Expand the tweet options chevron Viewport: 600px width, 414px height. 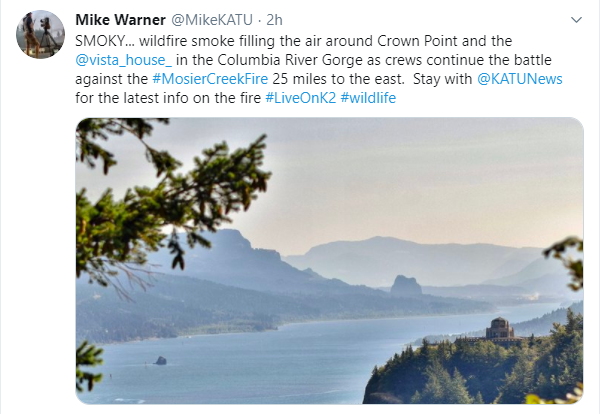coord(576,20)
